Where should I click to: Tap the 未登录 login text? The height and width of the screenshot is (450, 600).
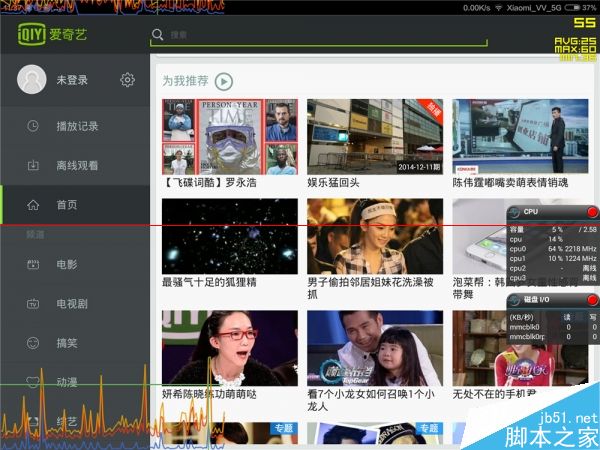coord(72,80)
